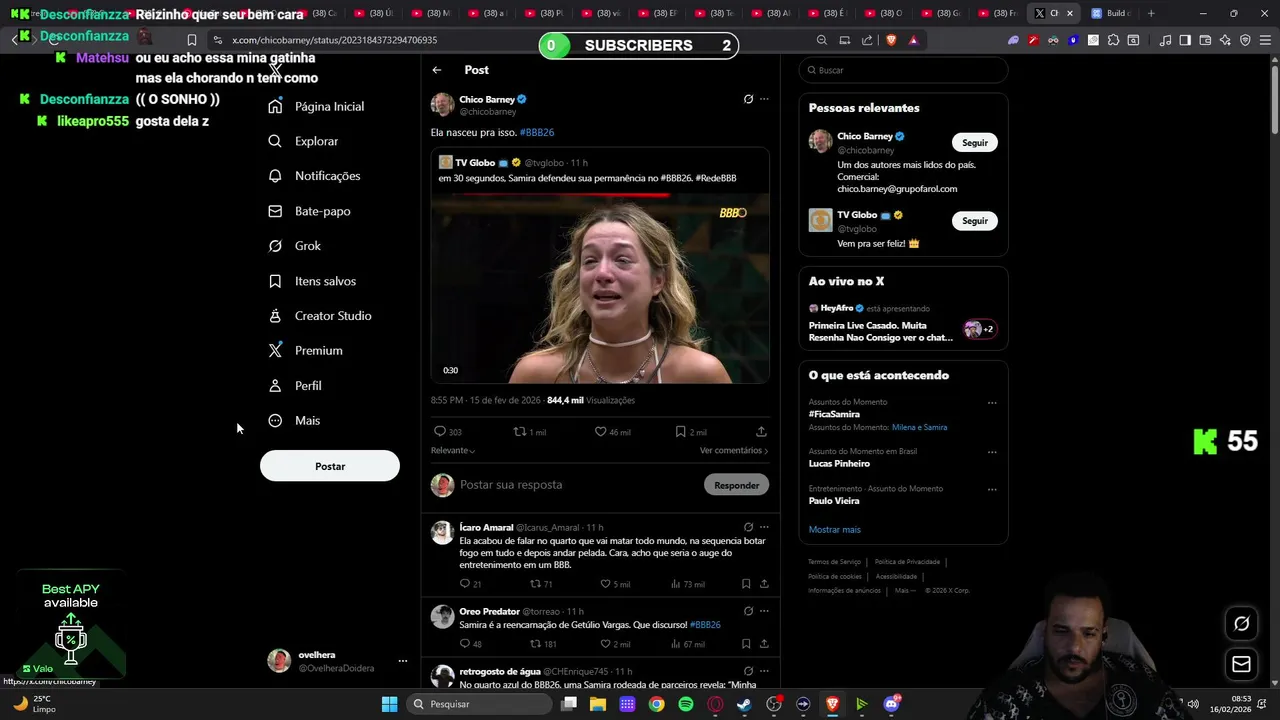Follow TV Globo with Seguir button

click(x=975, y=221)
